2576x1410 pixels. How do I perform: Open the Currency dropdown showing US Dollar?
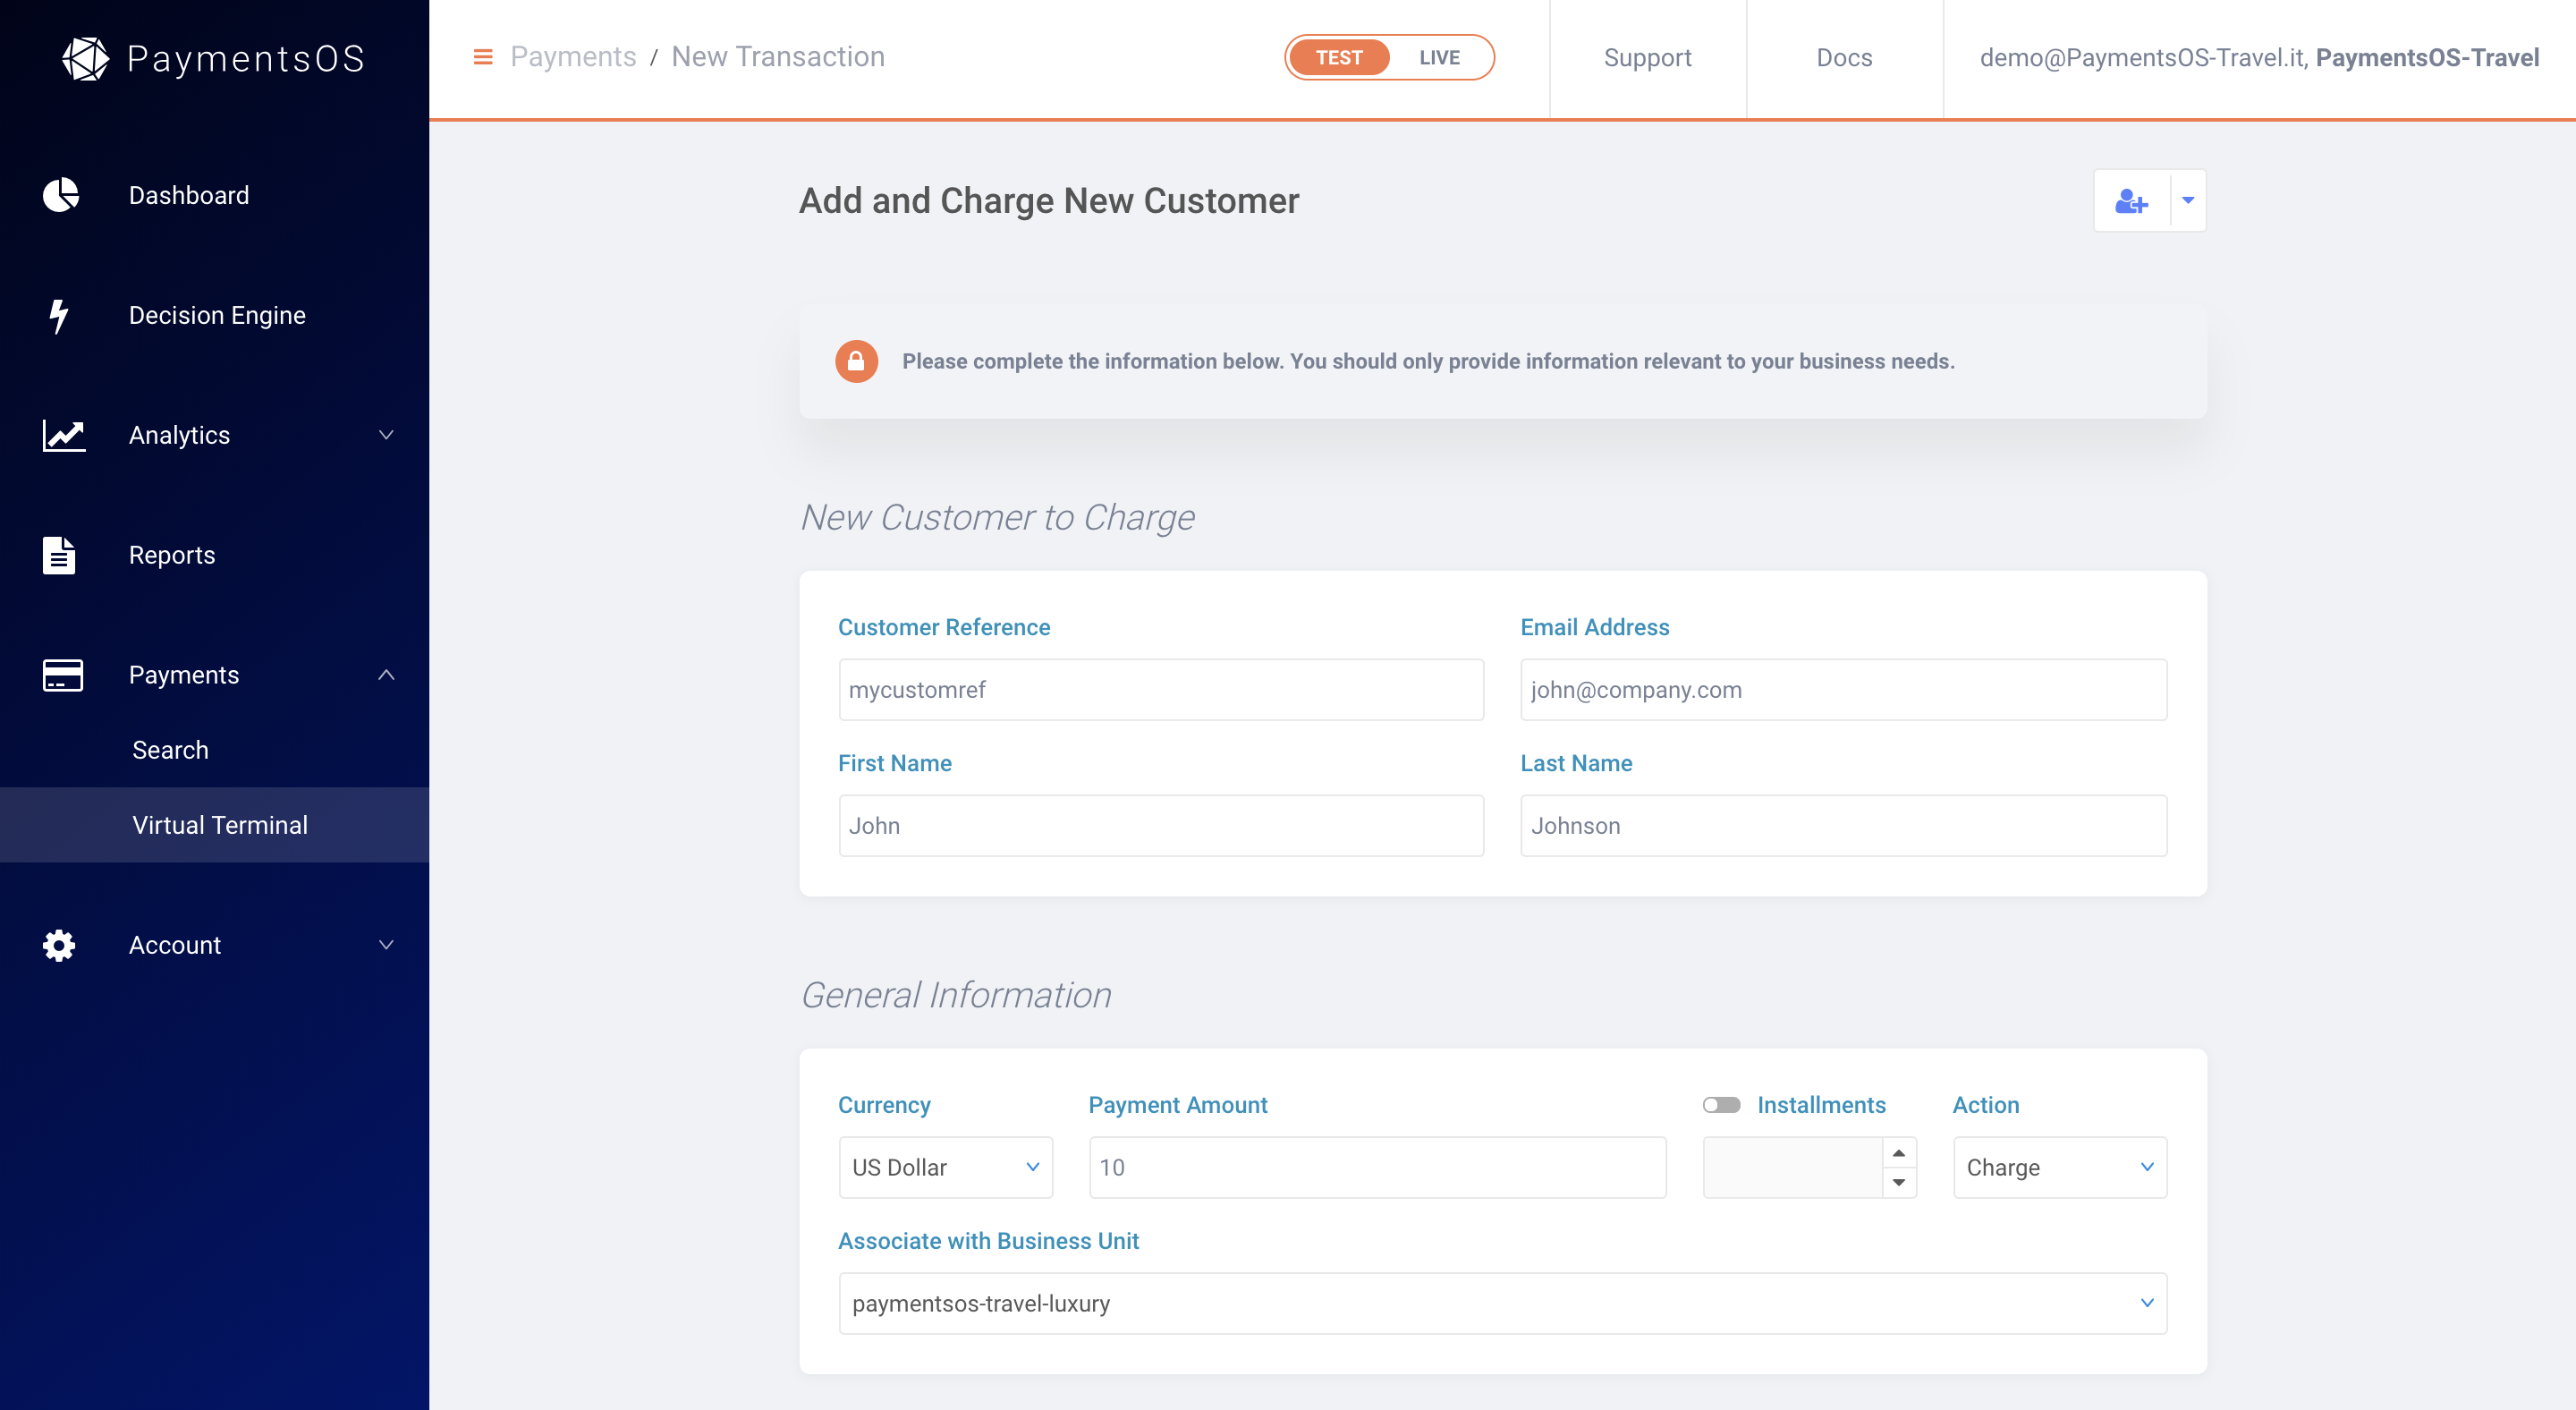click(946, 1167)
